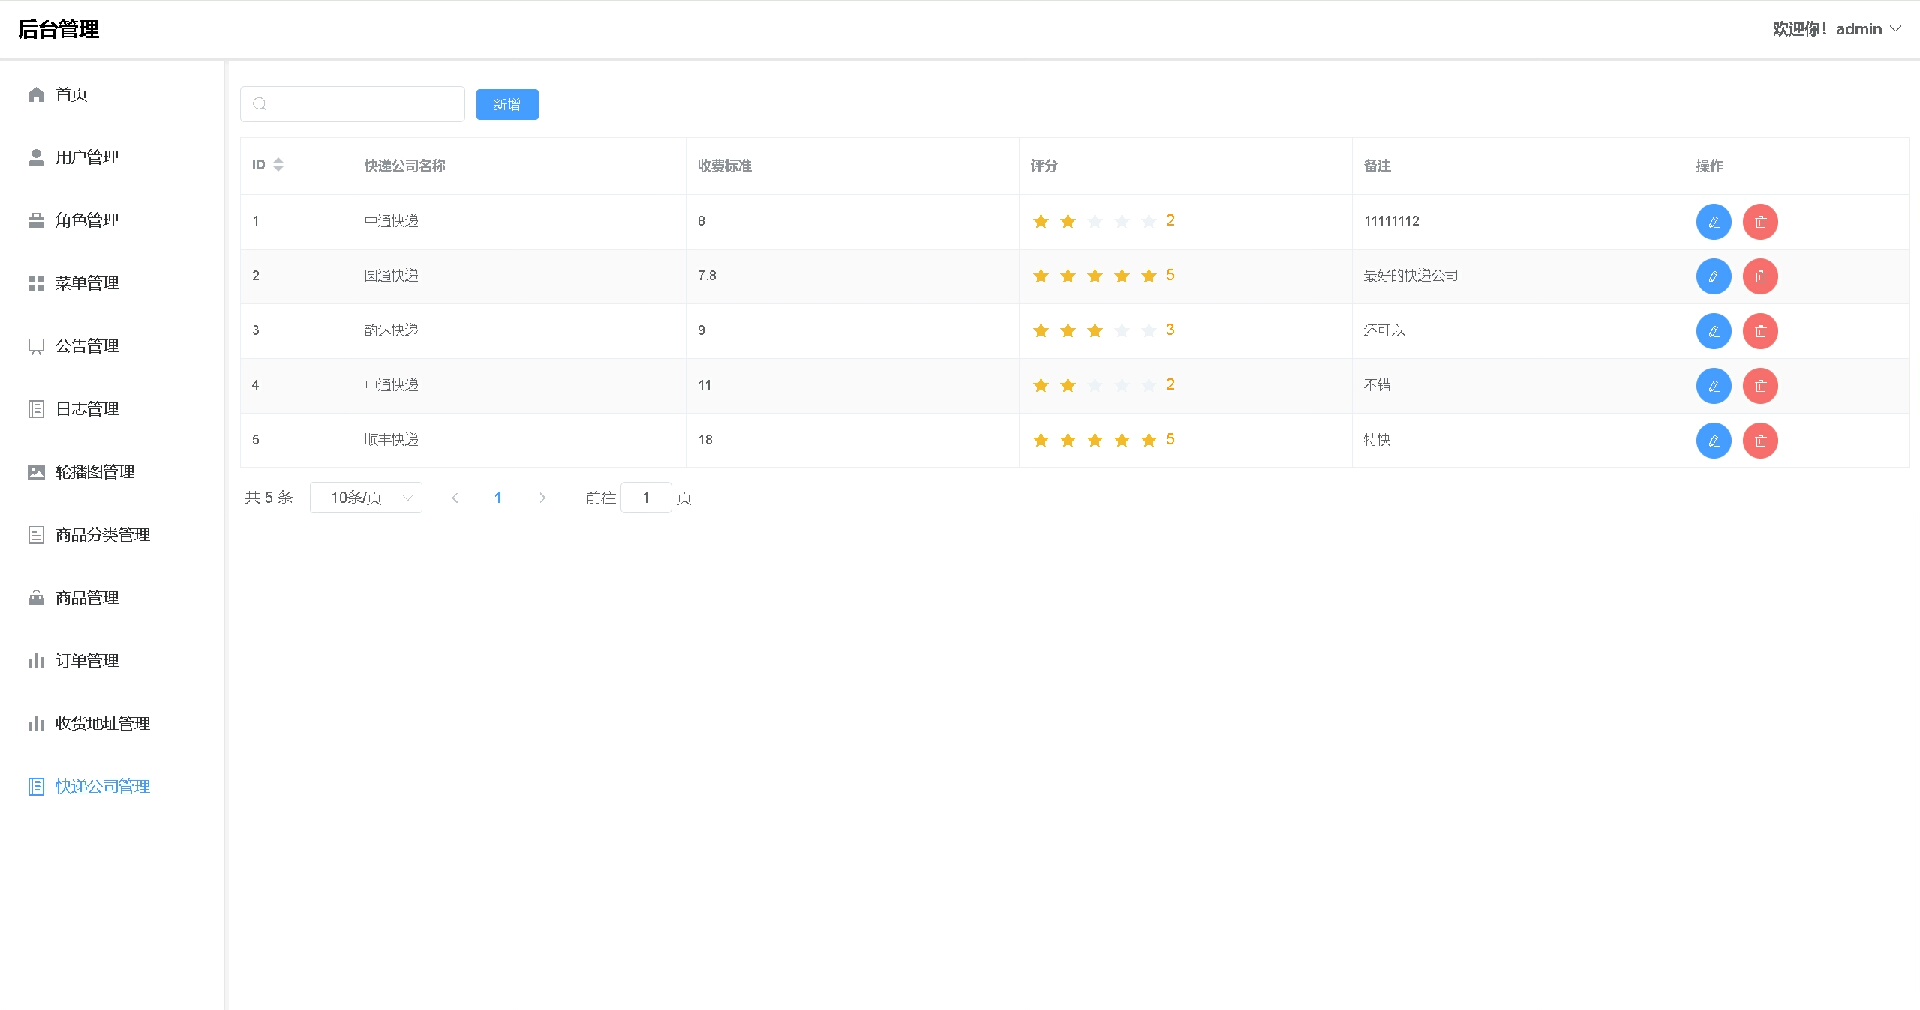Click the blue 新增 button
The width and height of the screenshot is (1920, 1010).
click(507, 105)
